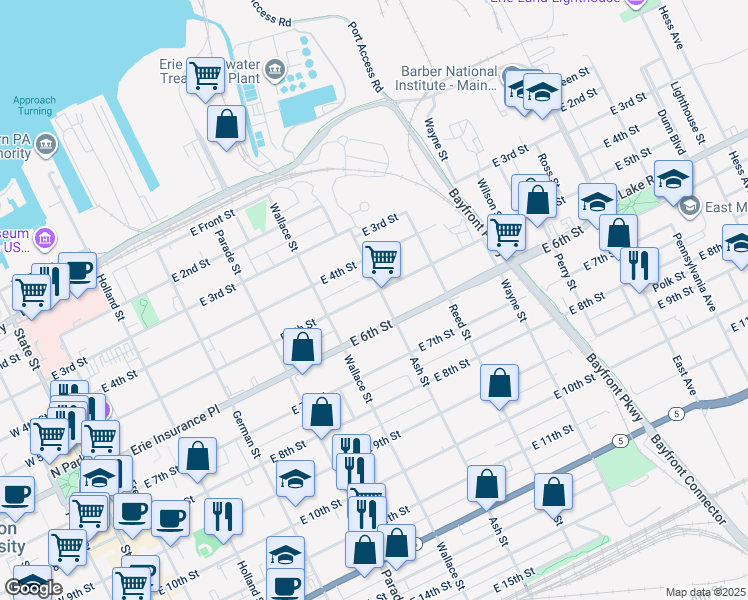This screenshot has height=600, width=748.
Task: Click the shopping cart marker over Erie Wastewater Treatment Plant
Action: (x=206, y=75)
